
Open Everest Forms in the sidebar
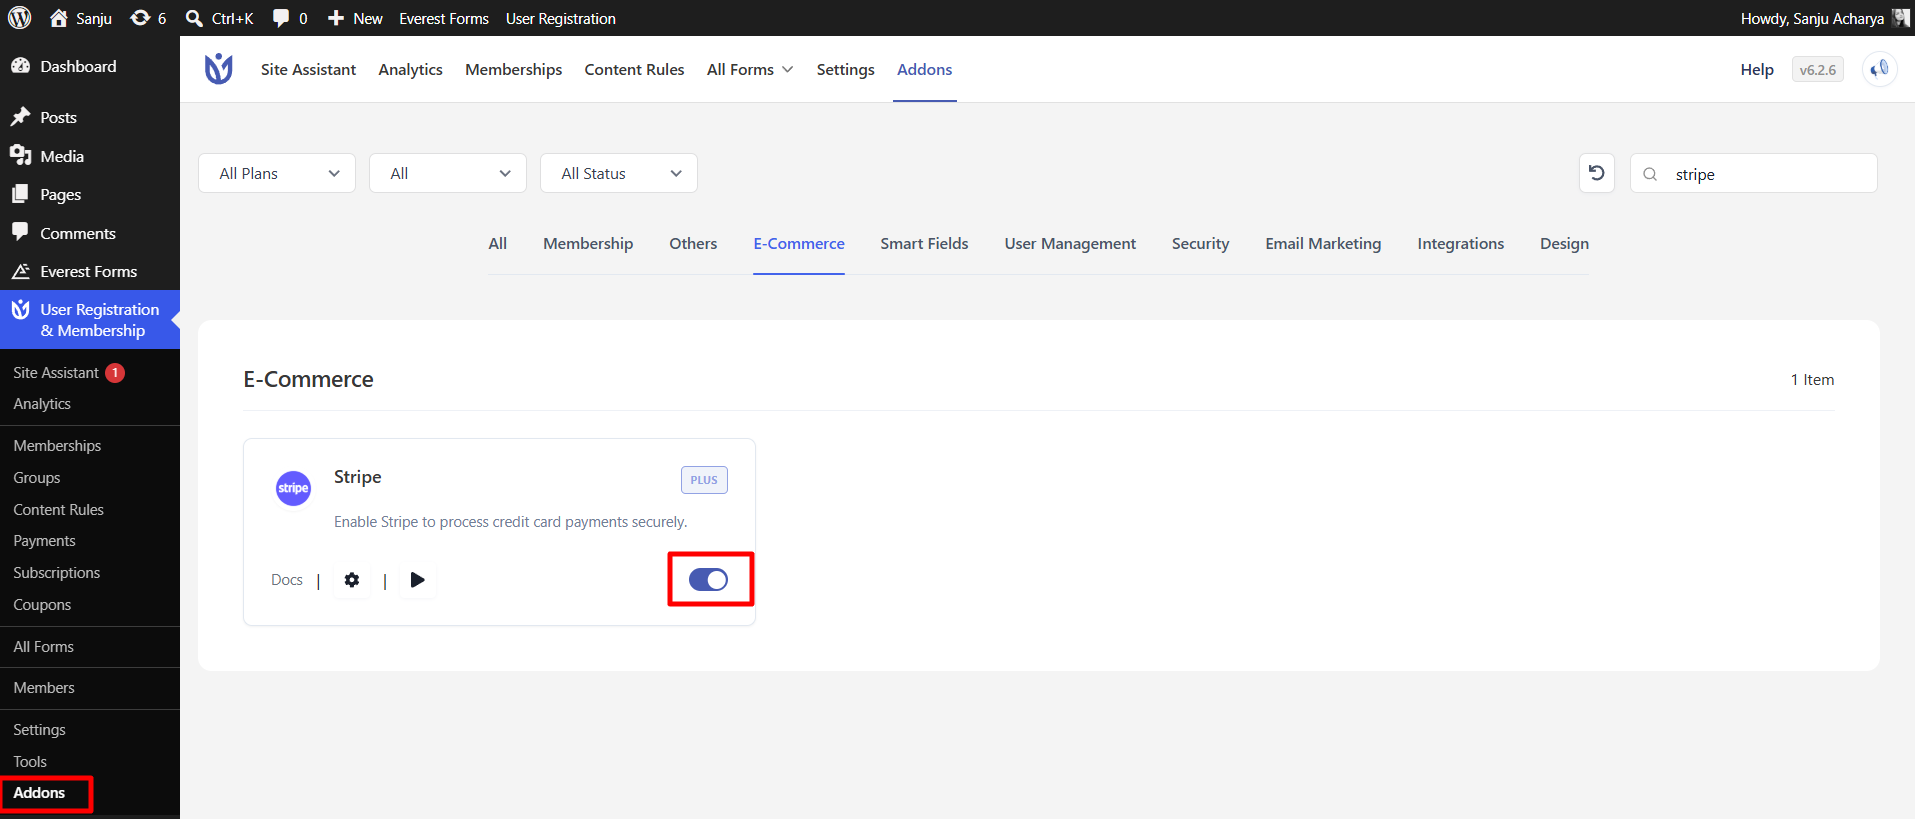coord(90,271)
